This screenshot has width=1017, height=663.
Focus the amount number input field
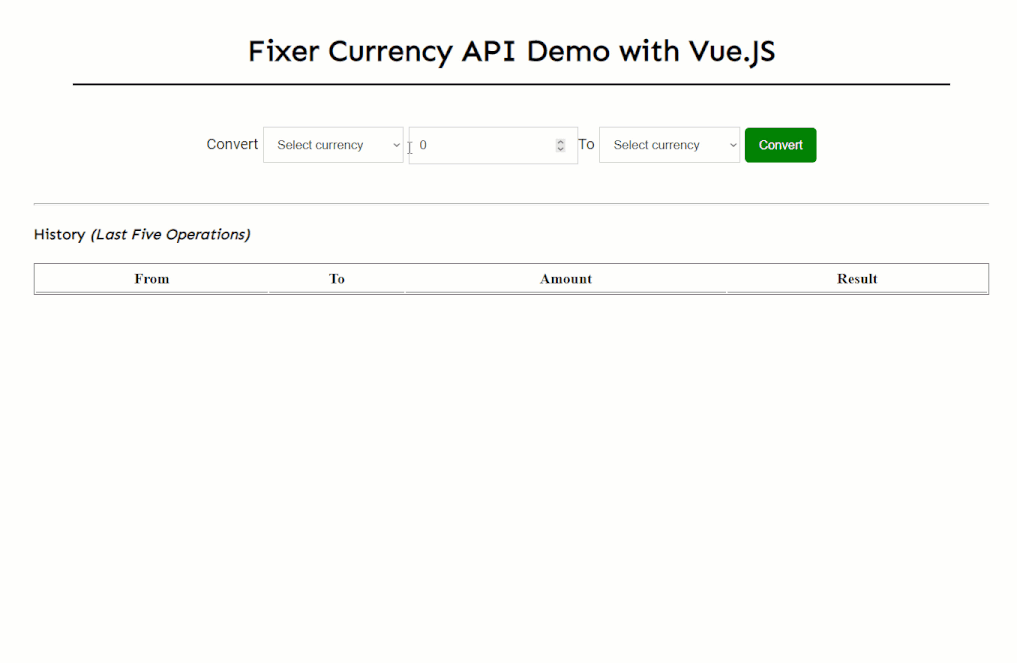click(493, 145)
